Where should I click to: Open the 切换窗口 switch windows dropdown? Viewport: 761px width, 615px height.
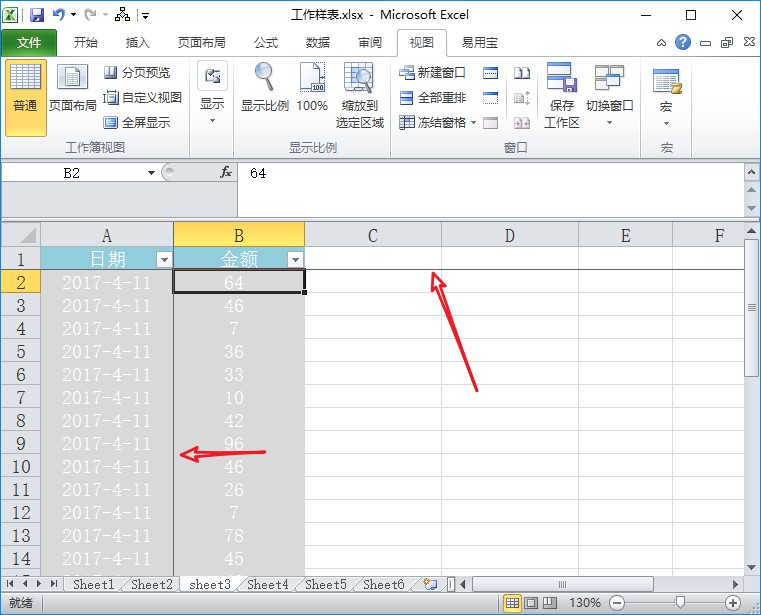coord(609,94)
